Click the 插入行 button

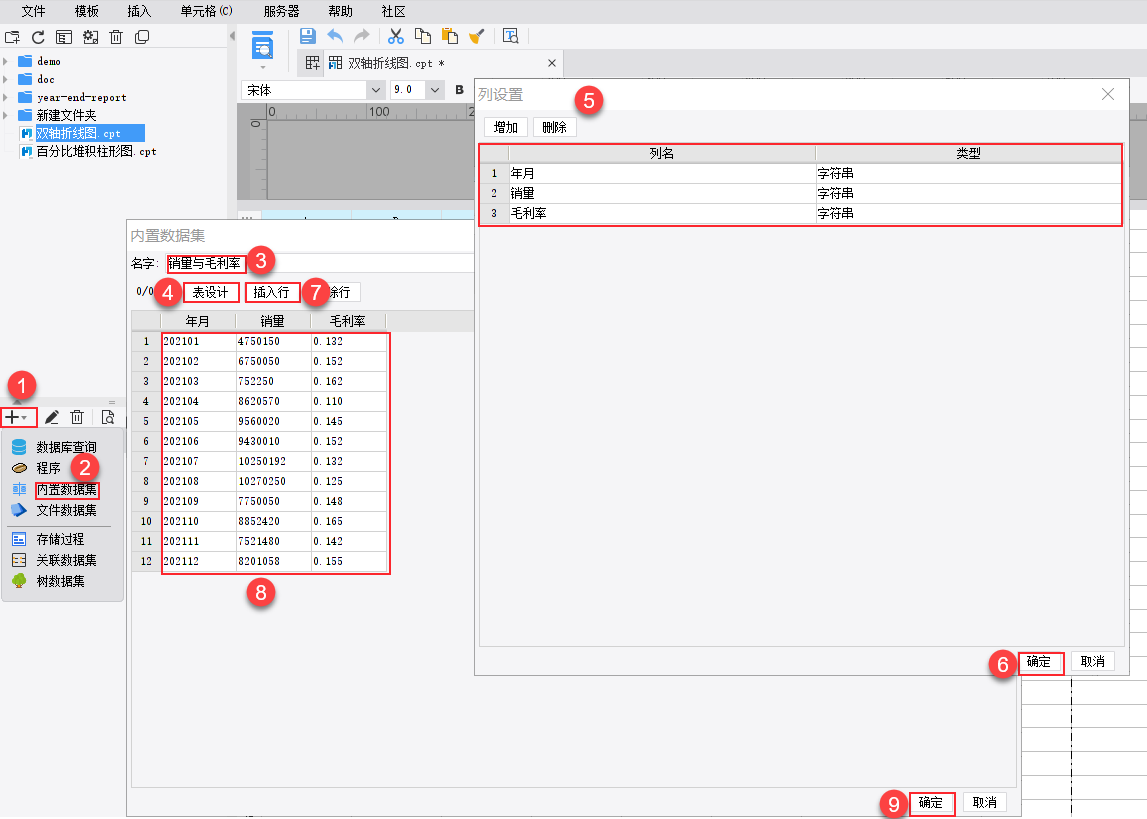point(271,292)
